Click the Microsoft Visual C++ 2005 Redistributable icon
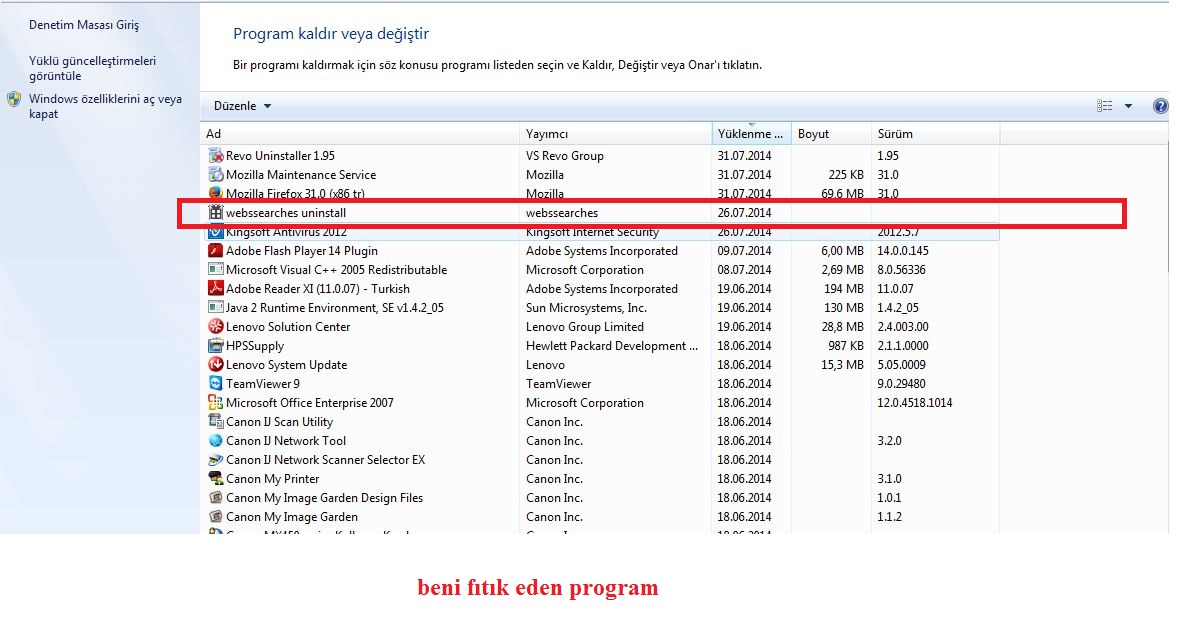1181x633 pixels. 215,270
